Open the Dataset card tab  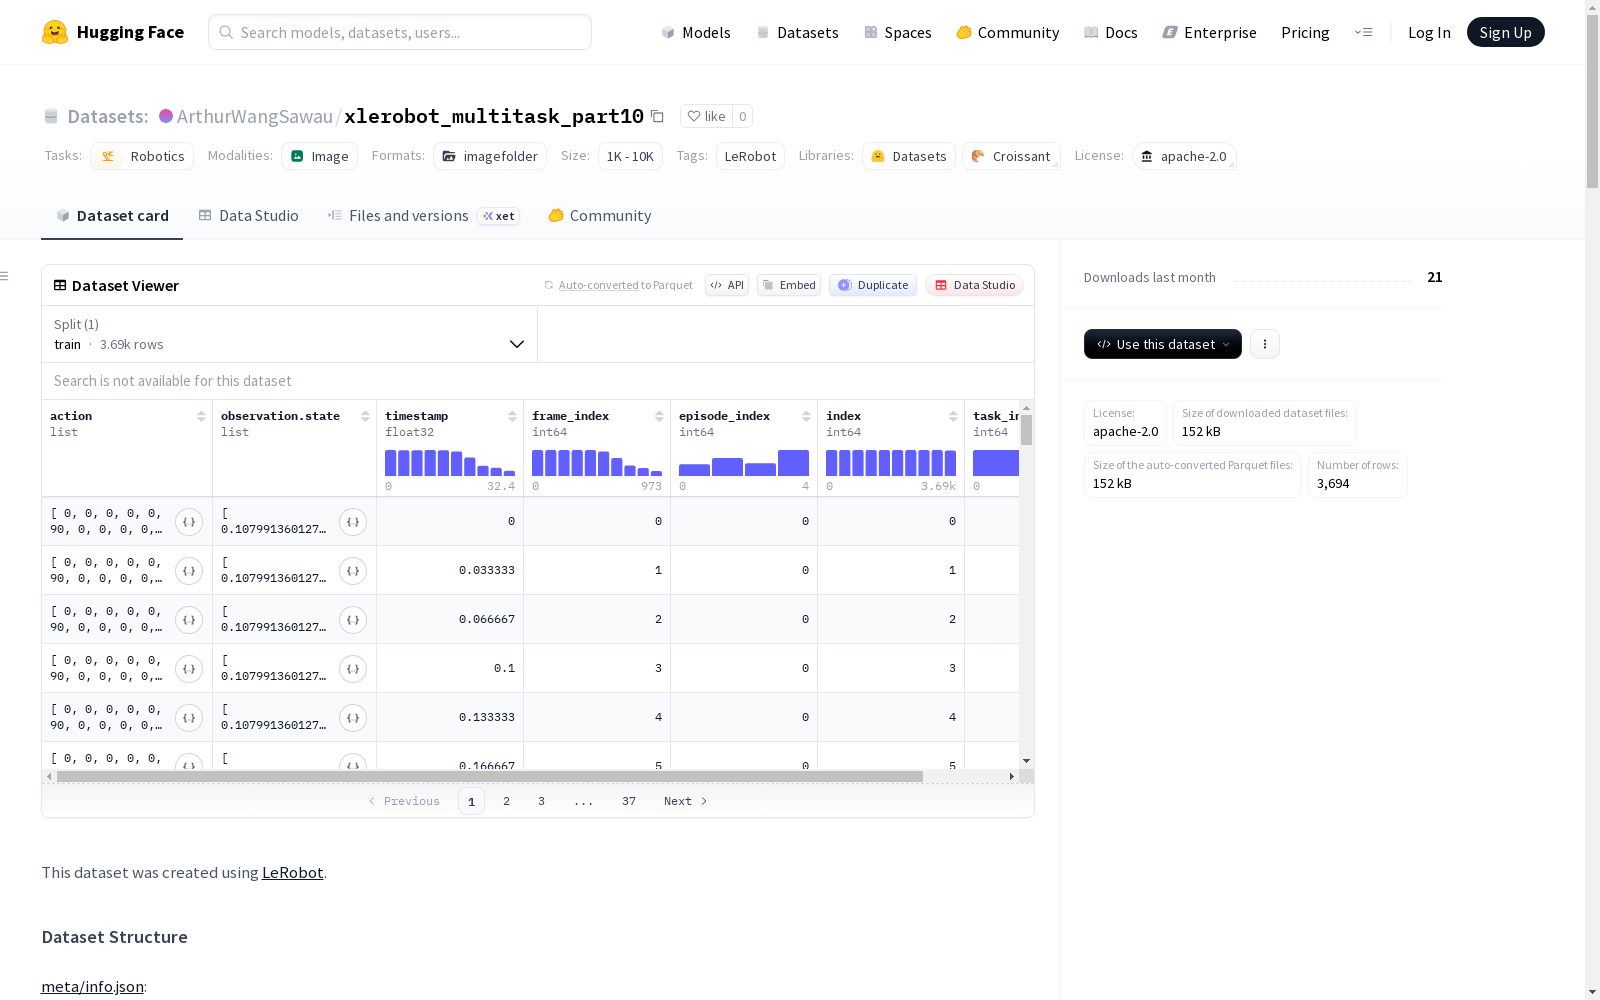112,216
